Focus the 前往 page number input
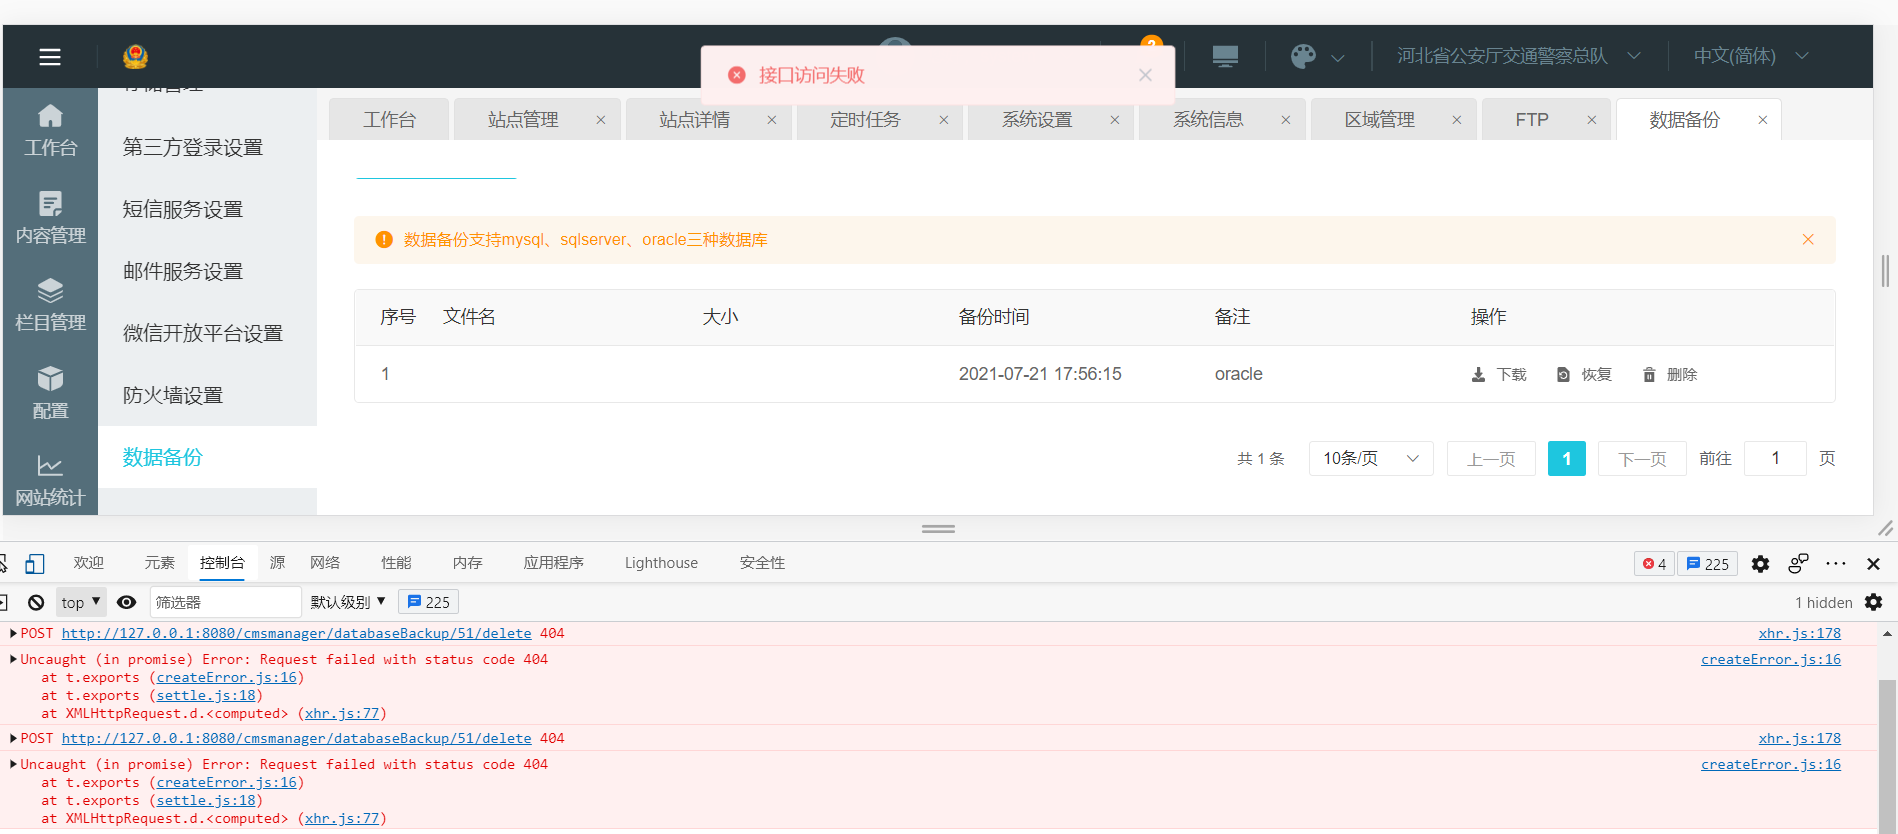The image size is (1898, 834). point(1775,458)
